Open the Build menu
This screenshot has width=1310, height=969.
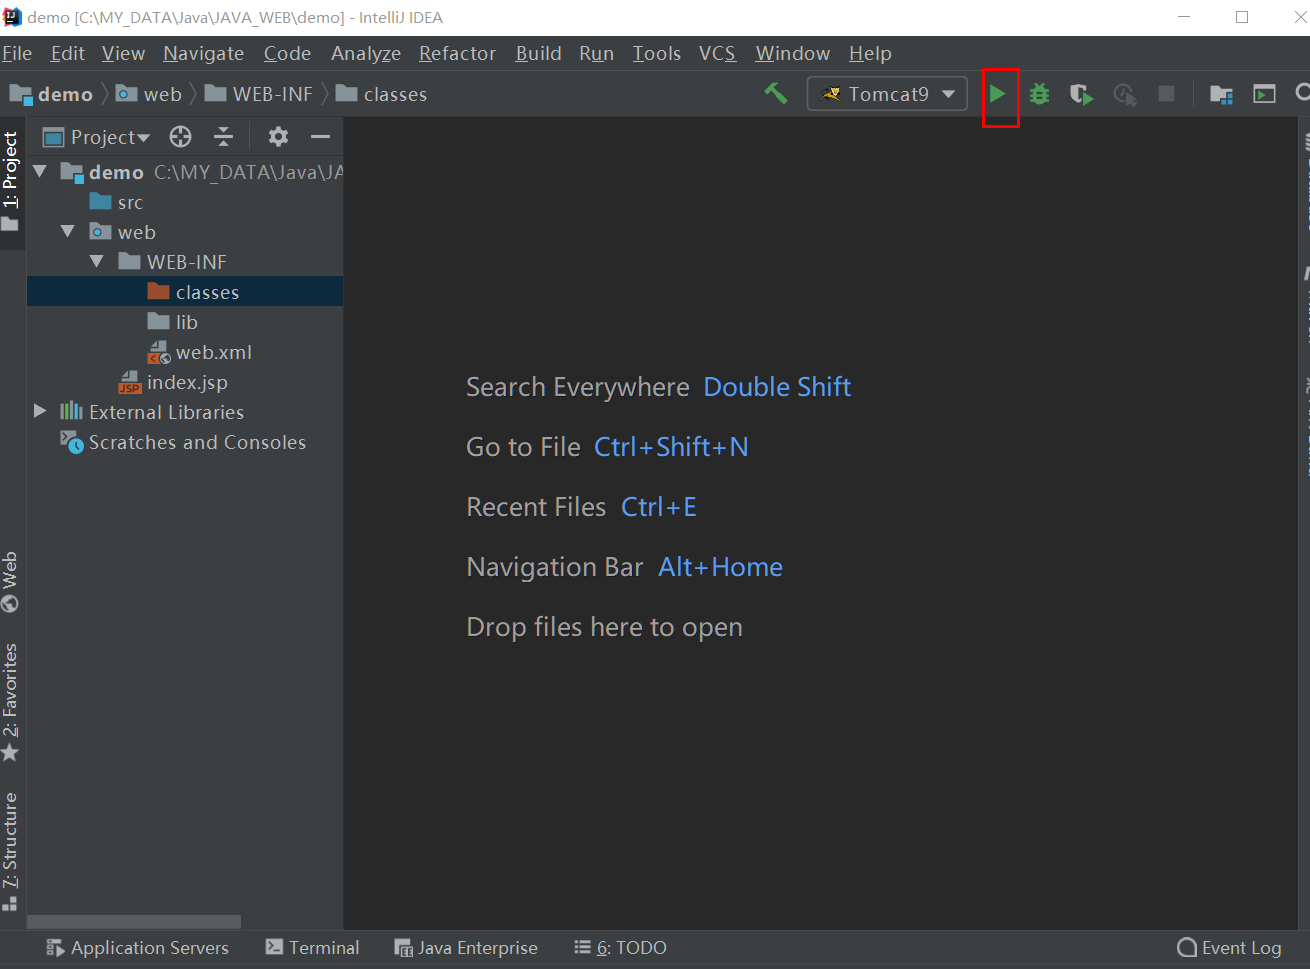pos(538,53)
